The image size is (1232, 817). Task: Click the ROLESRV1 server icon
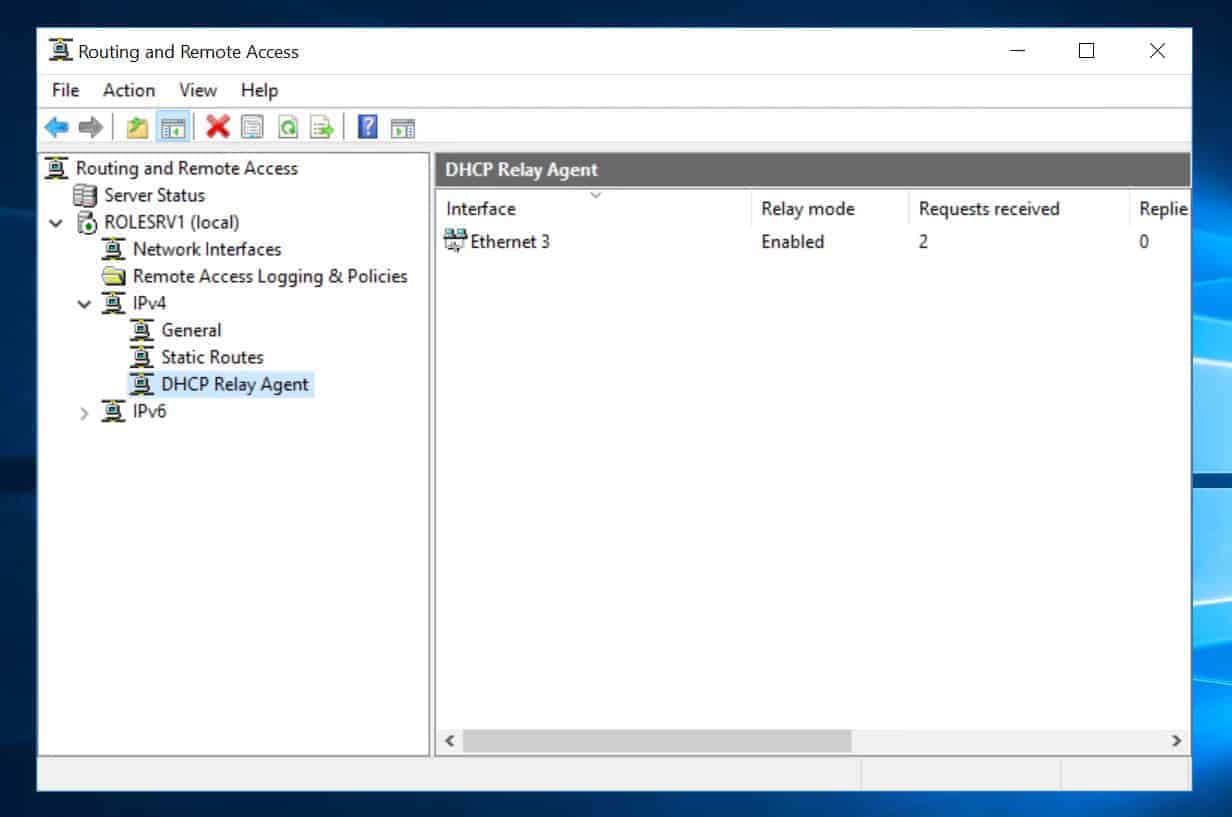point(86,222)
